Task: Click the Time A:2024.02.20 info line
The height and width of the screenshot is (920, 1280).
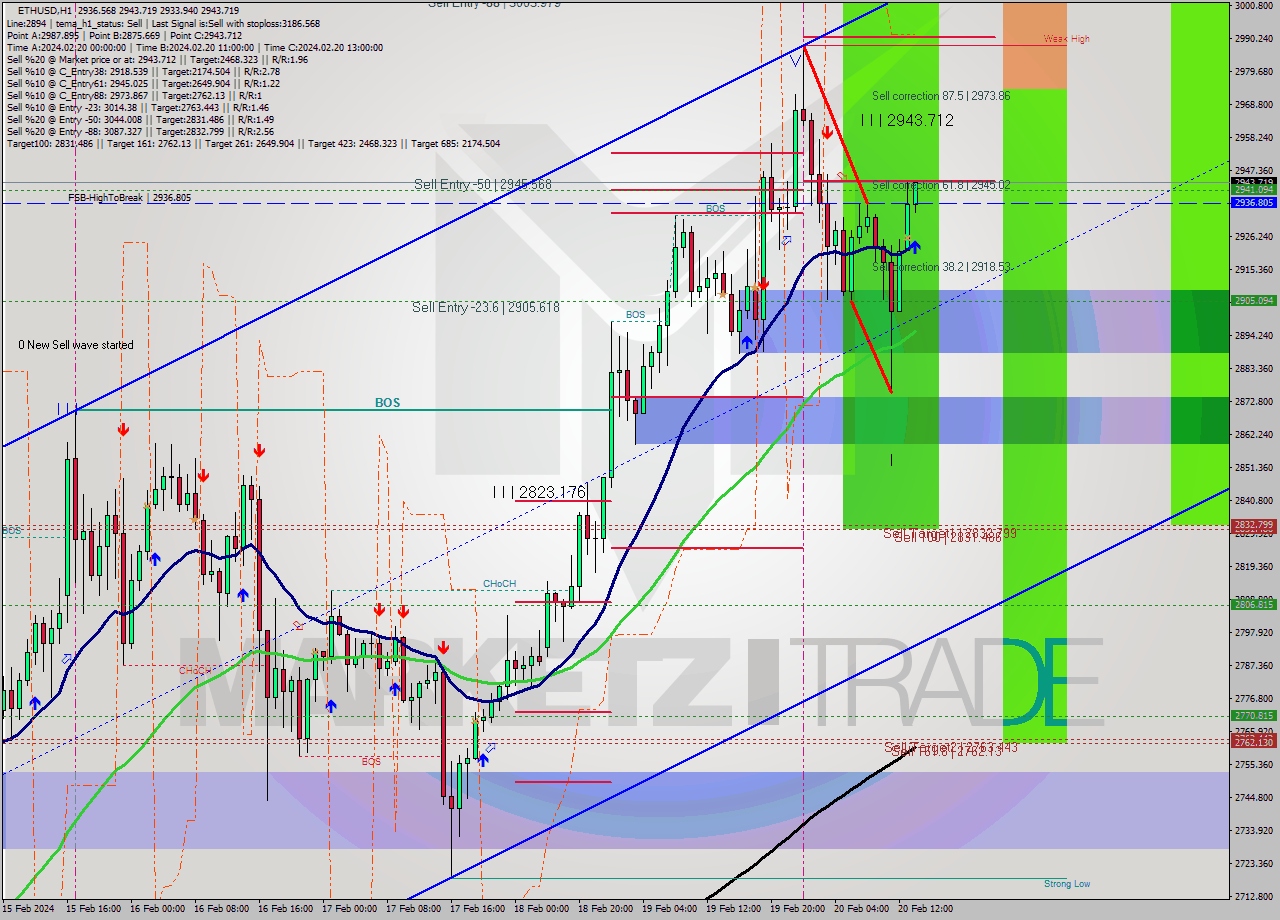Action: [x=195, y=47]
